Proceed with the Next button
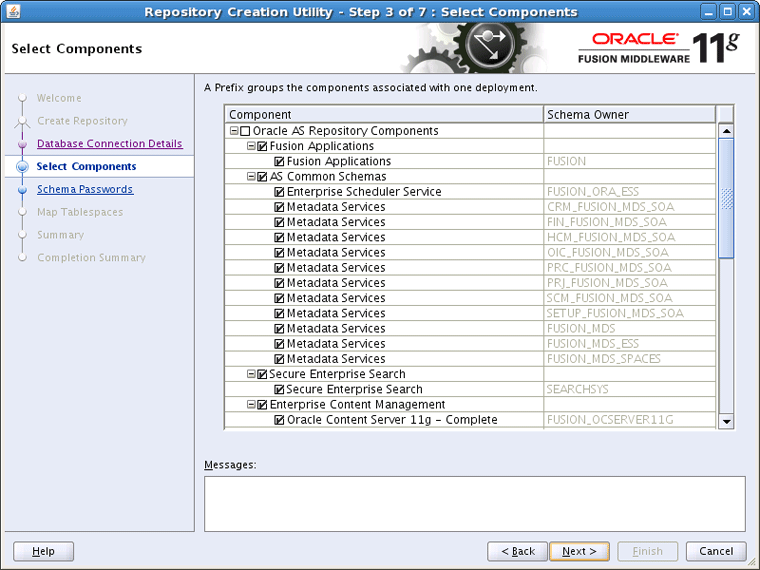Screen dimensions: 760x570 [579, 551]
